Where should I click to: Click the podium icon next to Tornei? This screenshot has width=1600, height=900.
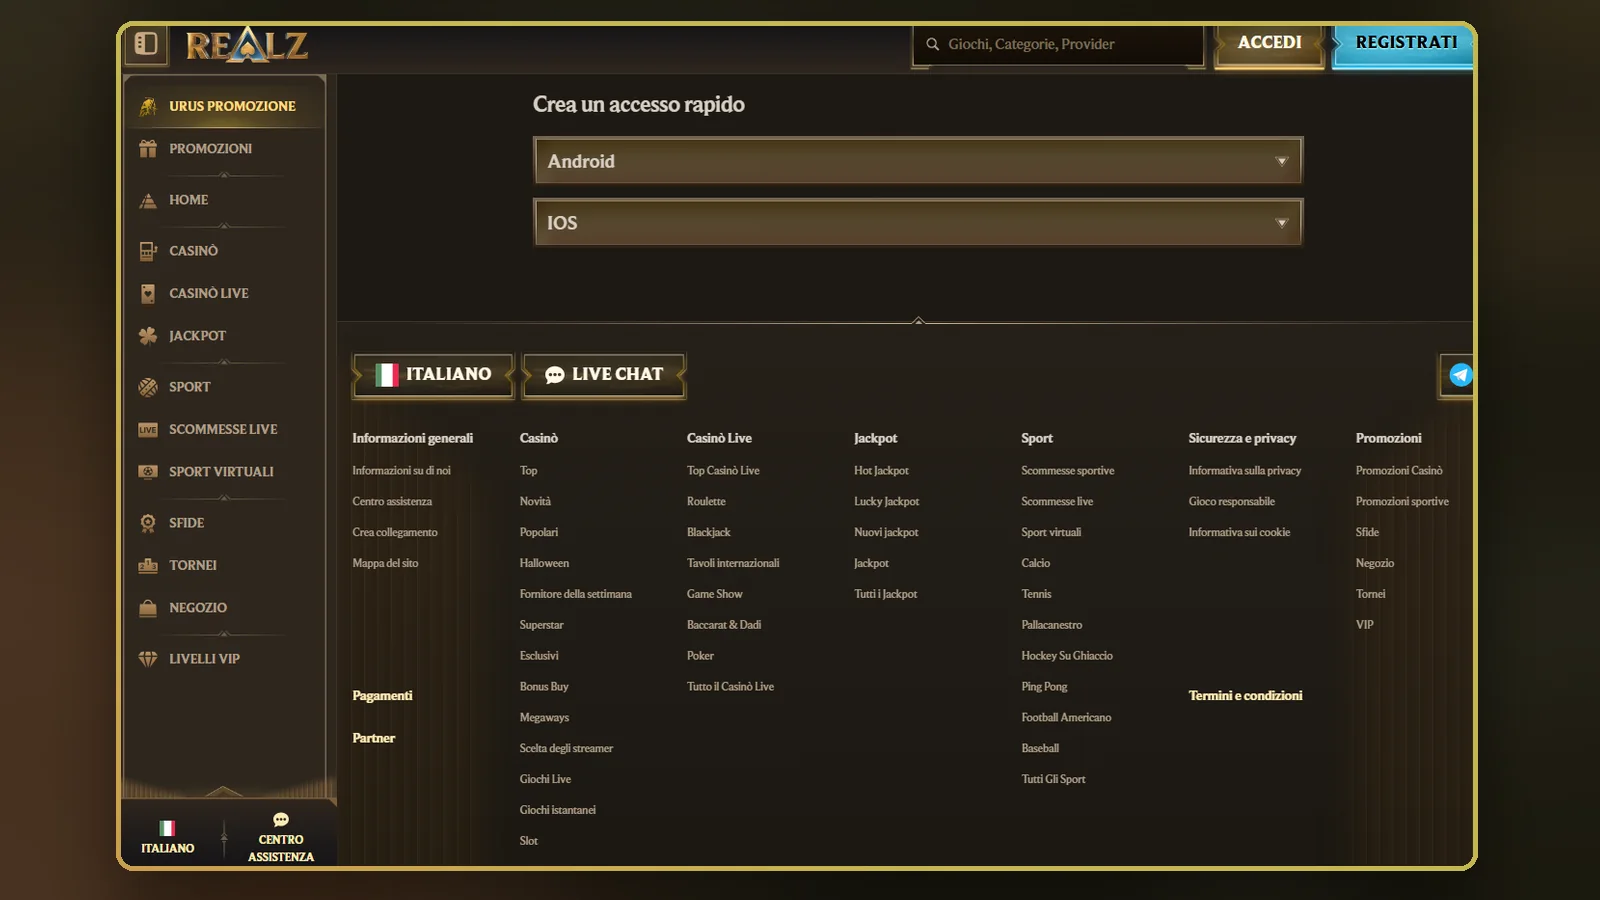point(148,565)
